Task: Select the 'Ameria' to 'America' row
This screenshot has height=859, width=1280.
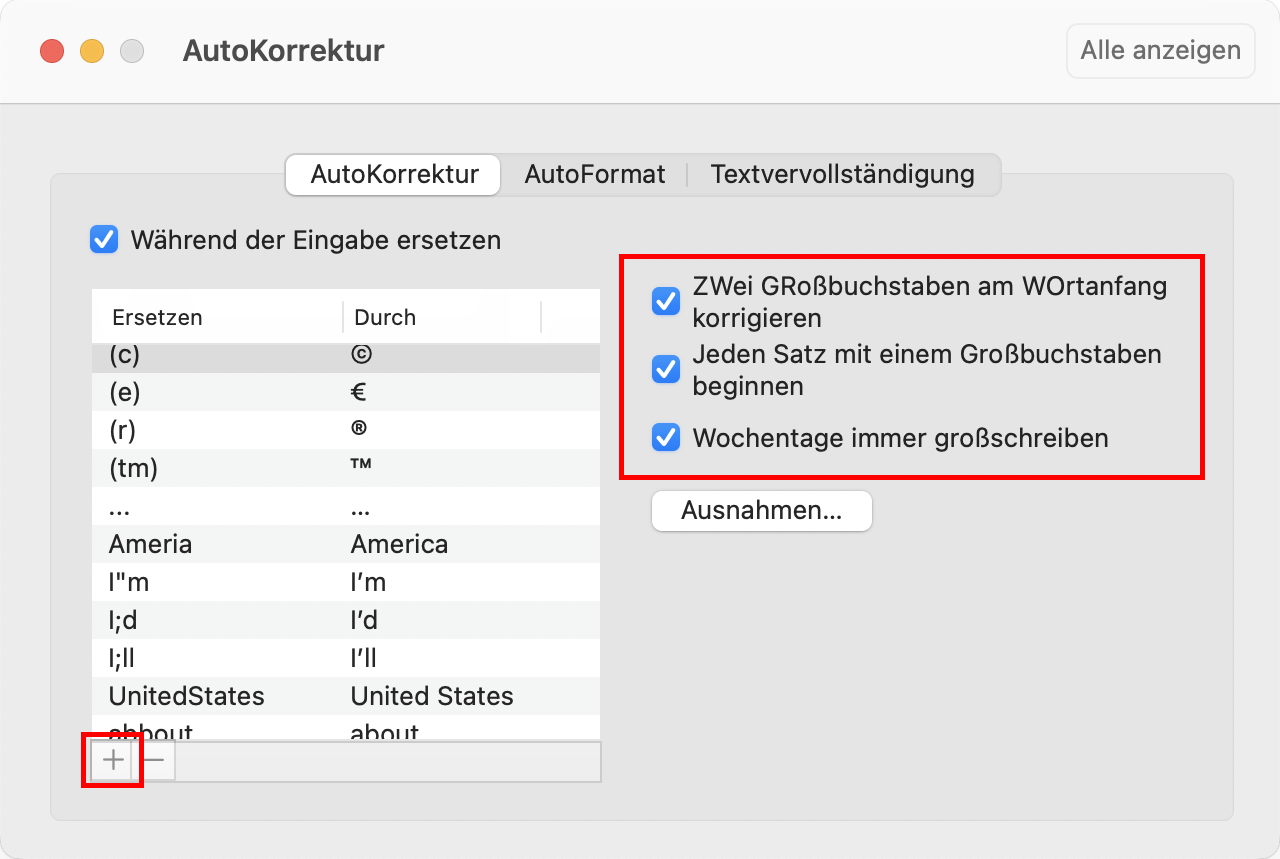Action: point(345,544)
